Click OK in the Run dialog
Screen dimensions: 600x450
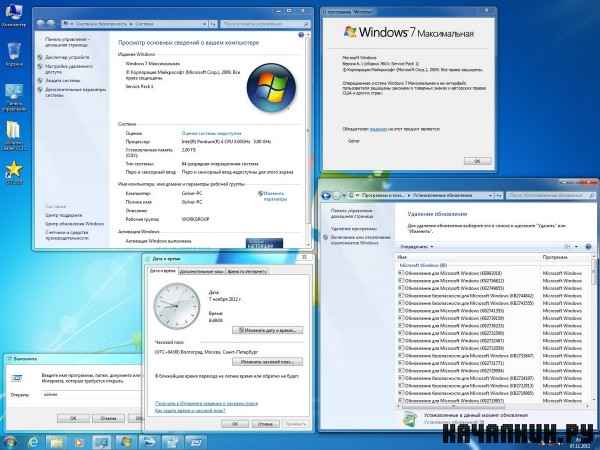73,418
